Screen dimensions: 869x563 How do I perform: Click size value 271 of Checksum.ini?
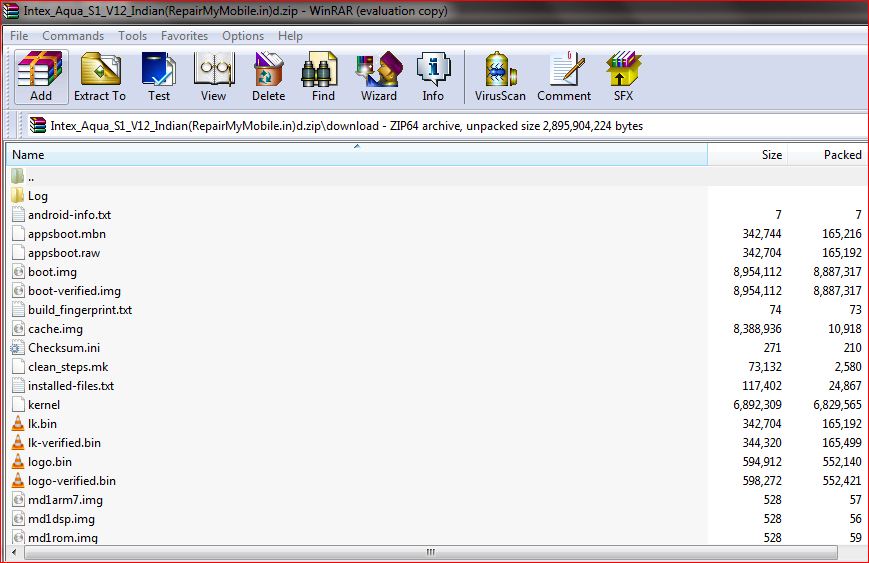(772, 348)
